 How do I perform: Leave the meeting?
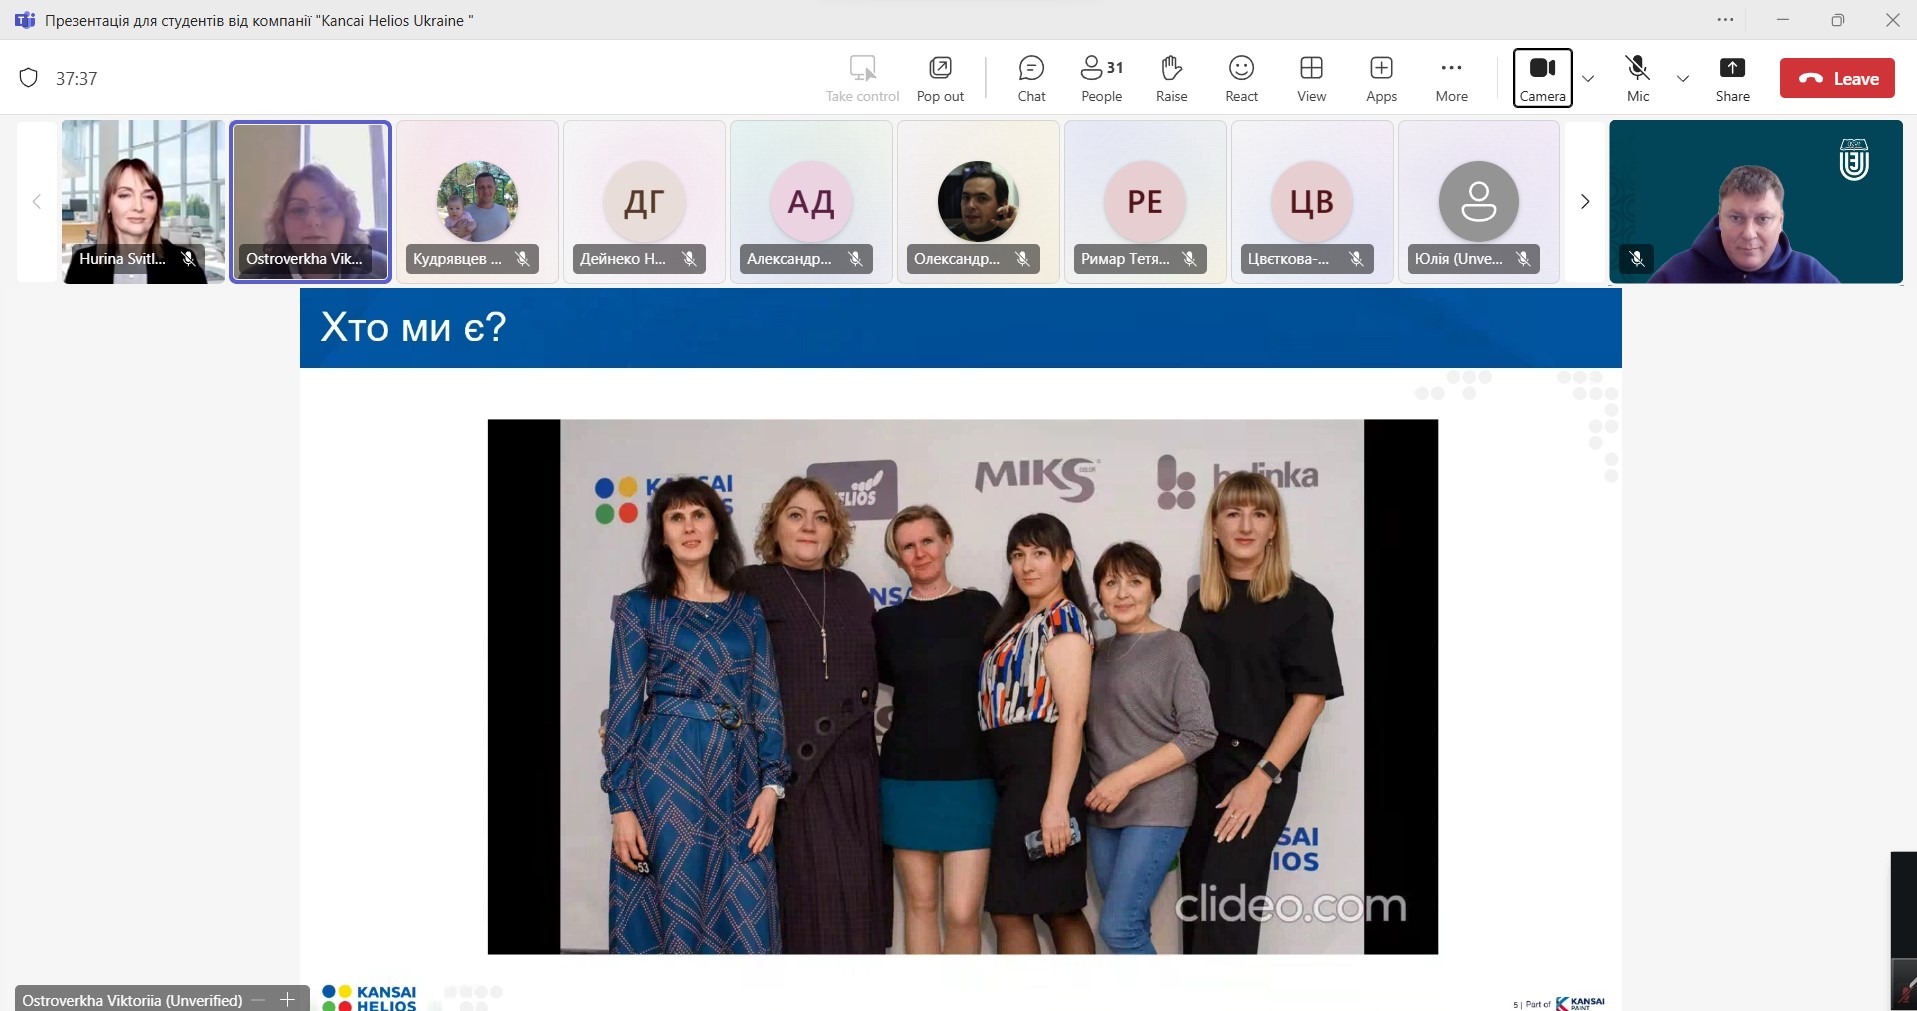coord(1837,79)
